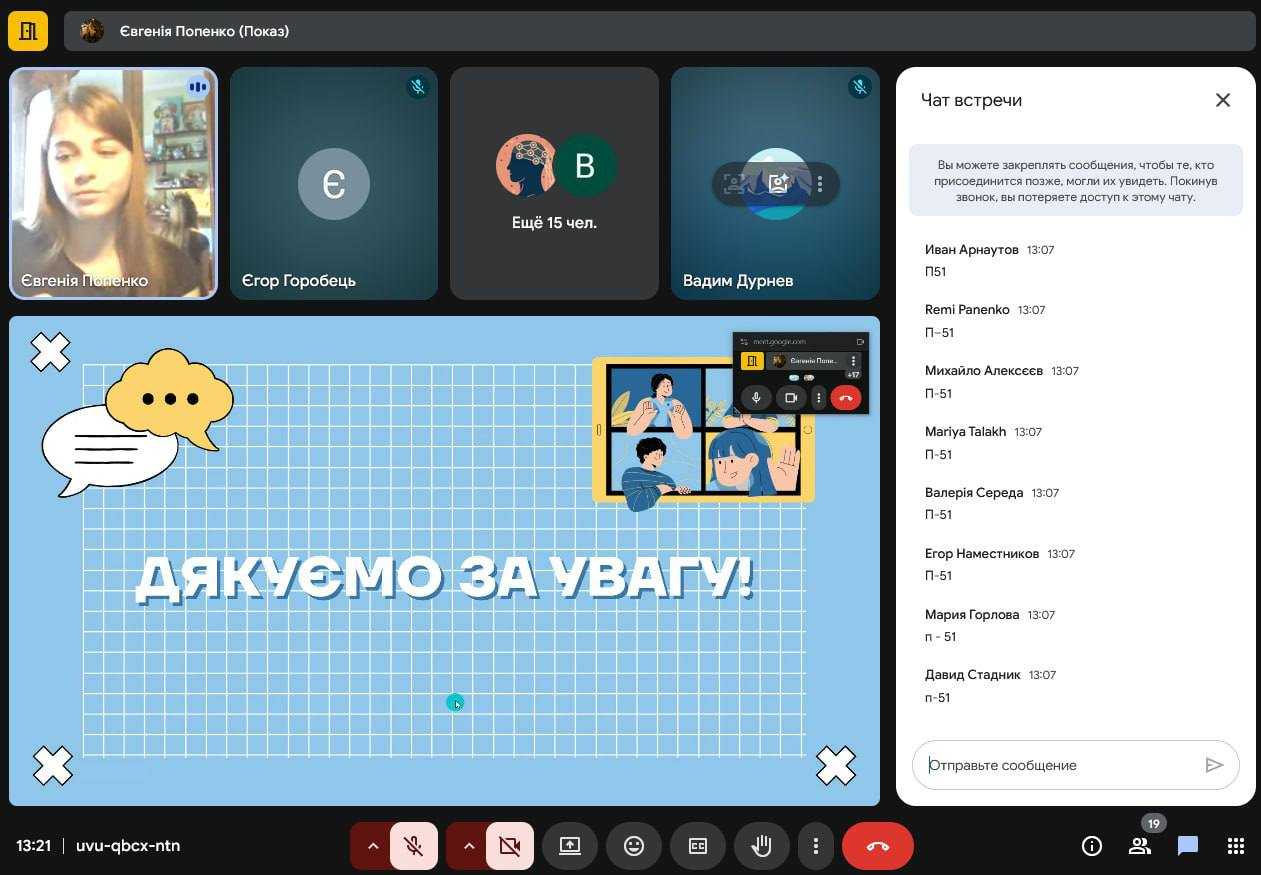
Task: Click the "Отправьте сообщение" message field
Action: coord(1060,765)
